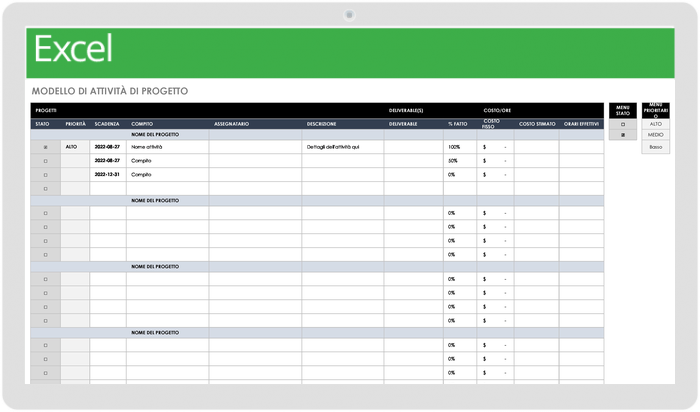Select the 'Nome attività' cell
Screen dimensions: 700x412
click(x=167, y=147)
